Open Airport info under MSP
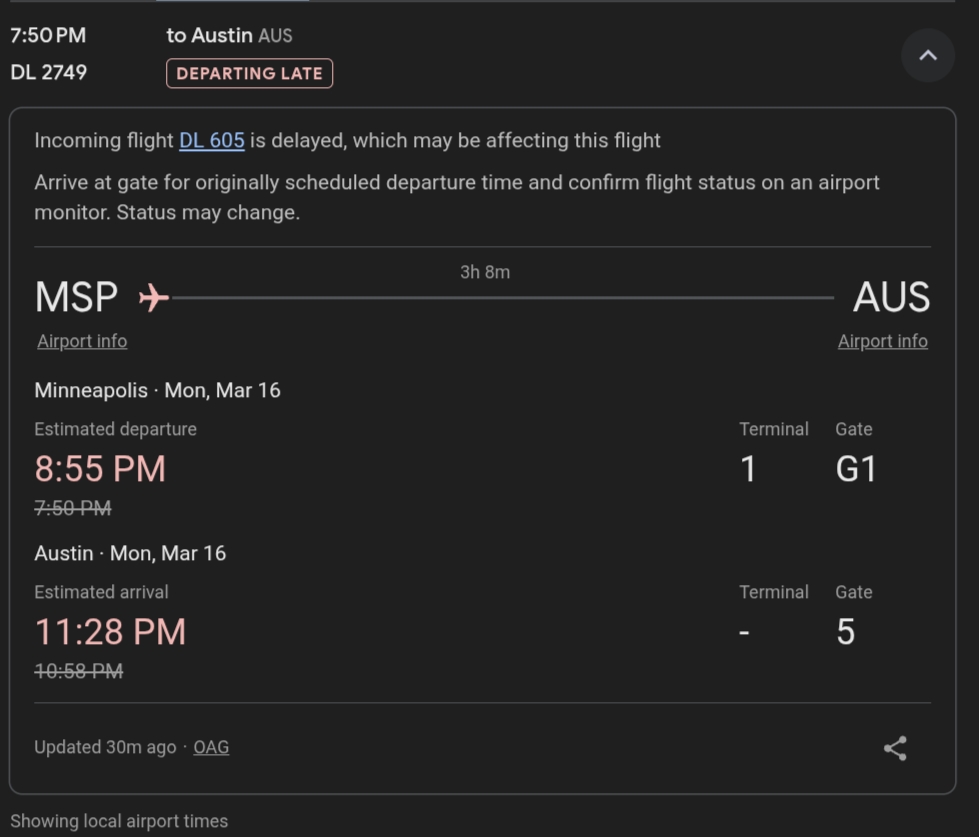Image resolution: width=979 pixels, height=837 pixels. click(82, 341)
